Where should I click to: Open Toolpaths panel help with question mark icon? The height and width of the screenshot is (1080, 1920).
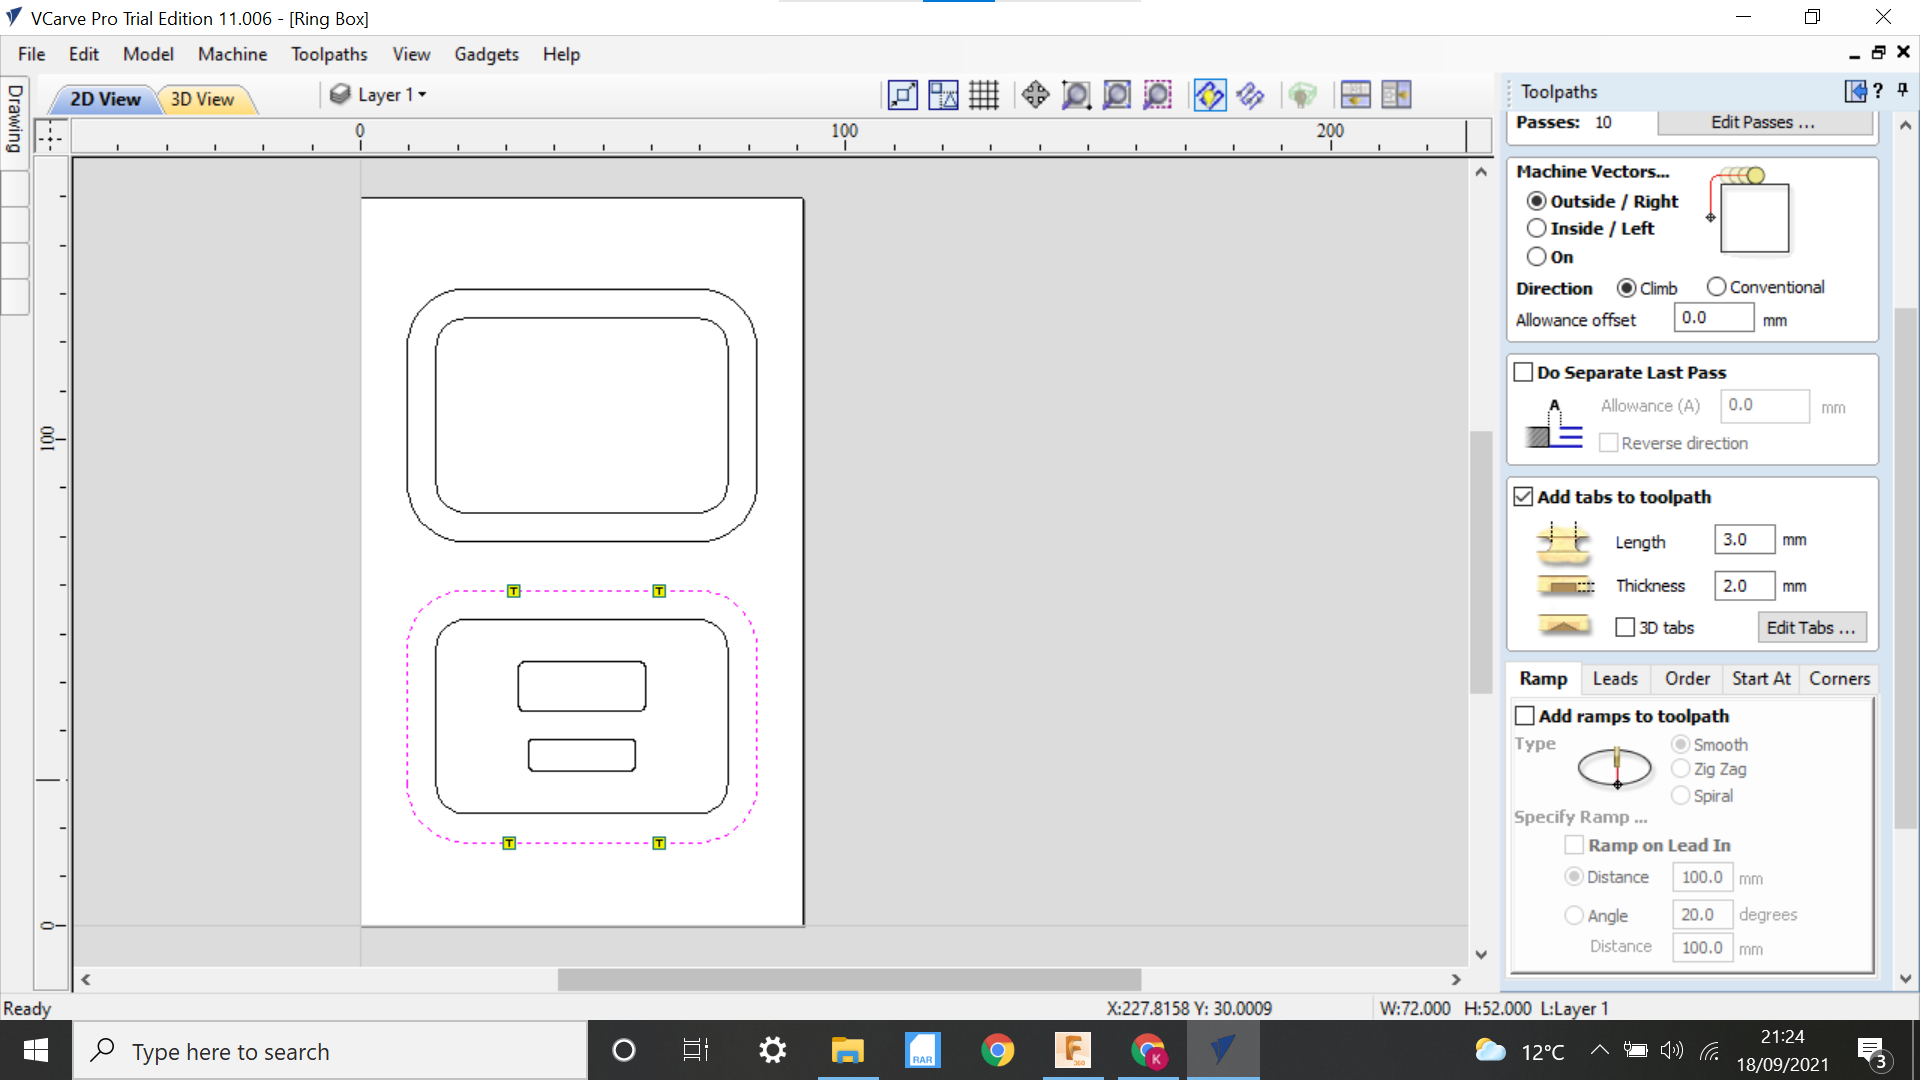(1880, 91)
